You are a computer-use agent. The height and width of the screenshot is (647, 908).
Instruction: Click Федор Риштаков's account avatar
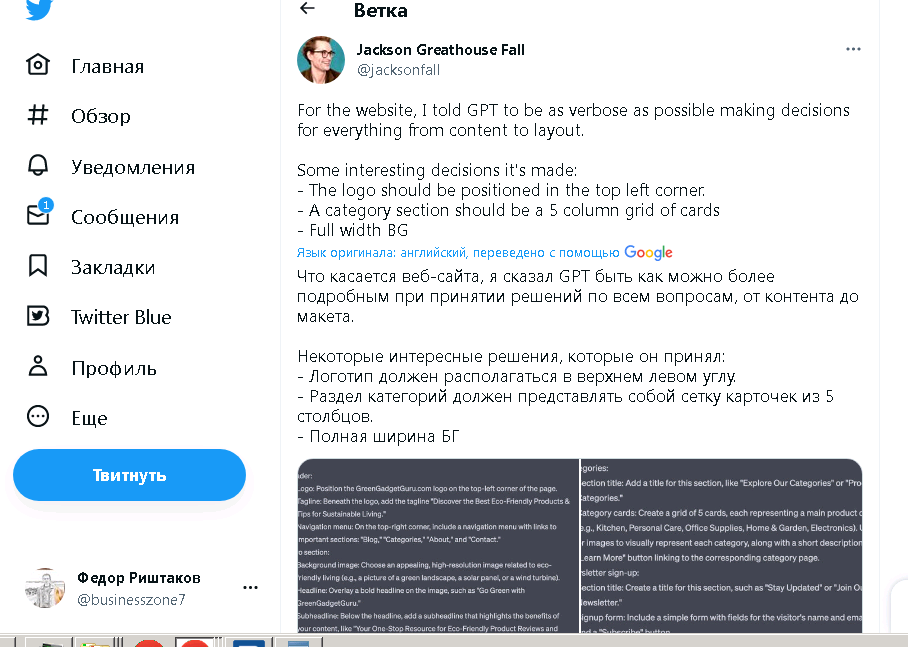click(x=45, y=588)
